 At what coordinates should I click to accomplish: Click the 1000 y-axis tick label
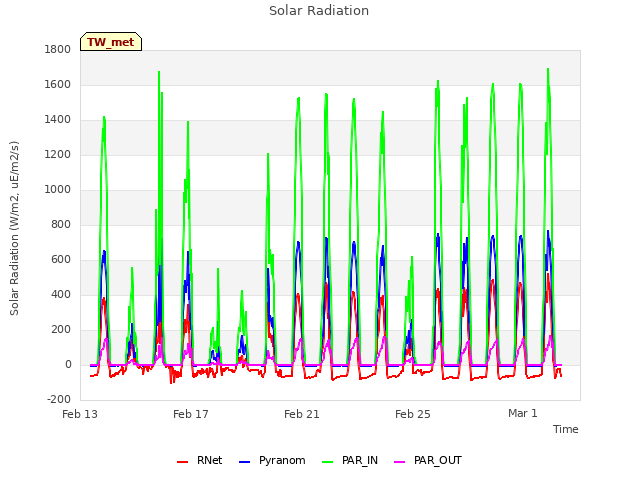tap(58, 189)
